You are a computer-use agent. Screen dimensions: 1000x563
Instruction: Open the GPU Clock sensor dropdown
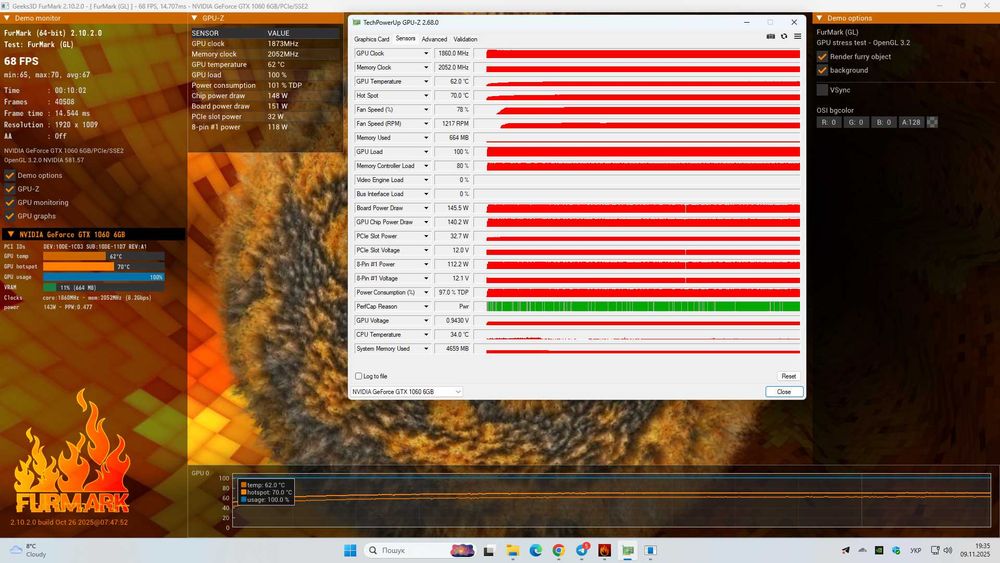coord(426,54)
